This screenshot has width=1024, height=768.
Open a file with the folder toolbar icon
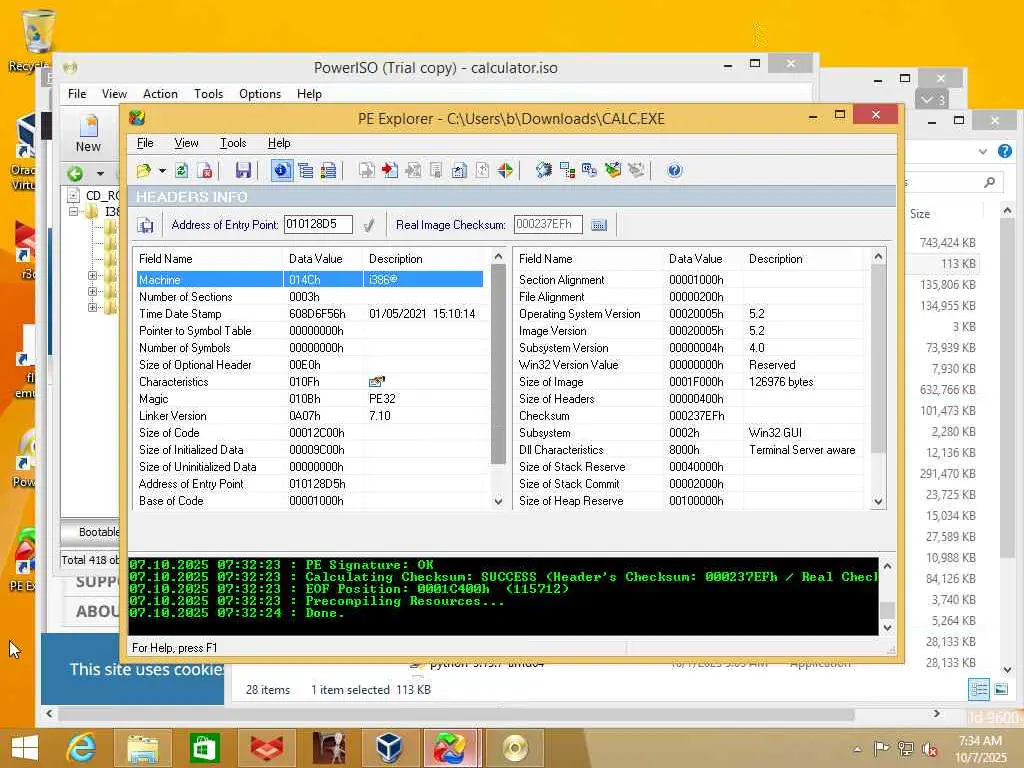pyautogui.click(x=144, y=171)
